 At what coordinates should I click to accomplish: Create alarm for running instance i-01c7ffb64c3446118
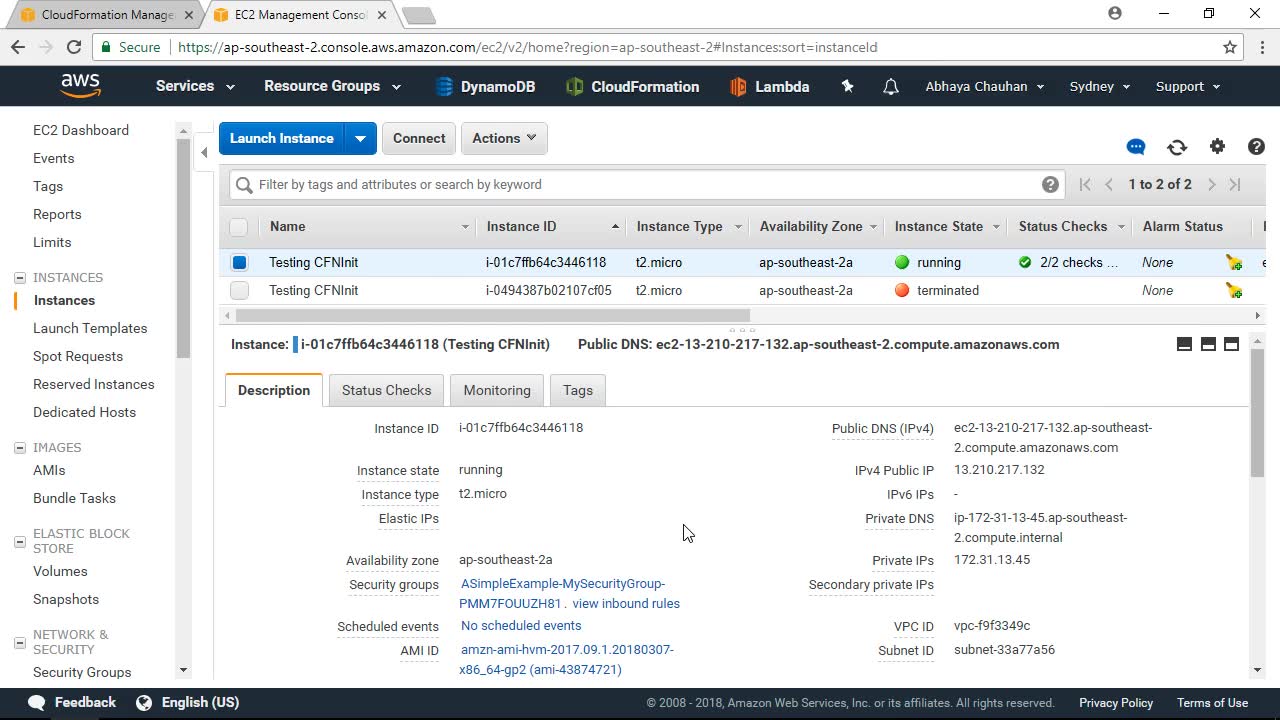tap(1235, 263)
